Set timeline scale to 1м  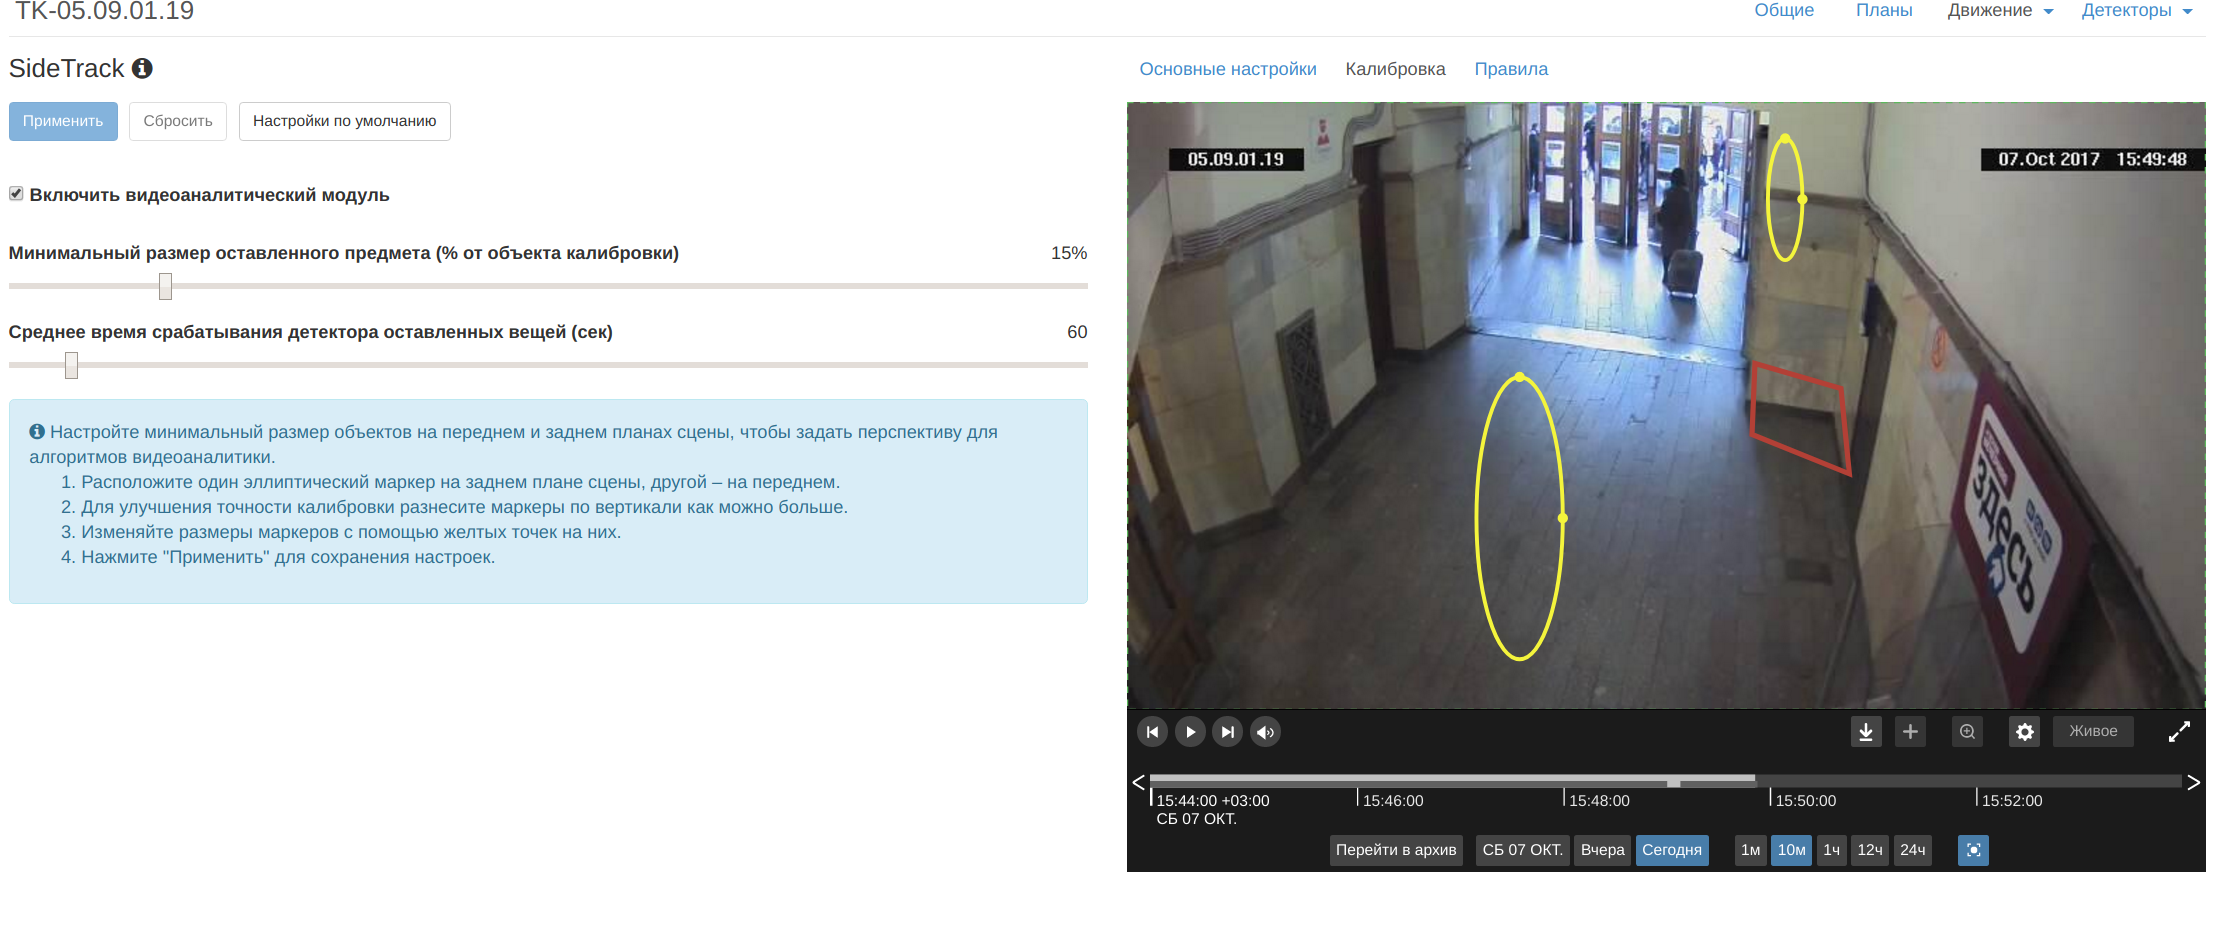[1750, 850]
